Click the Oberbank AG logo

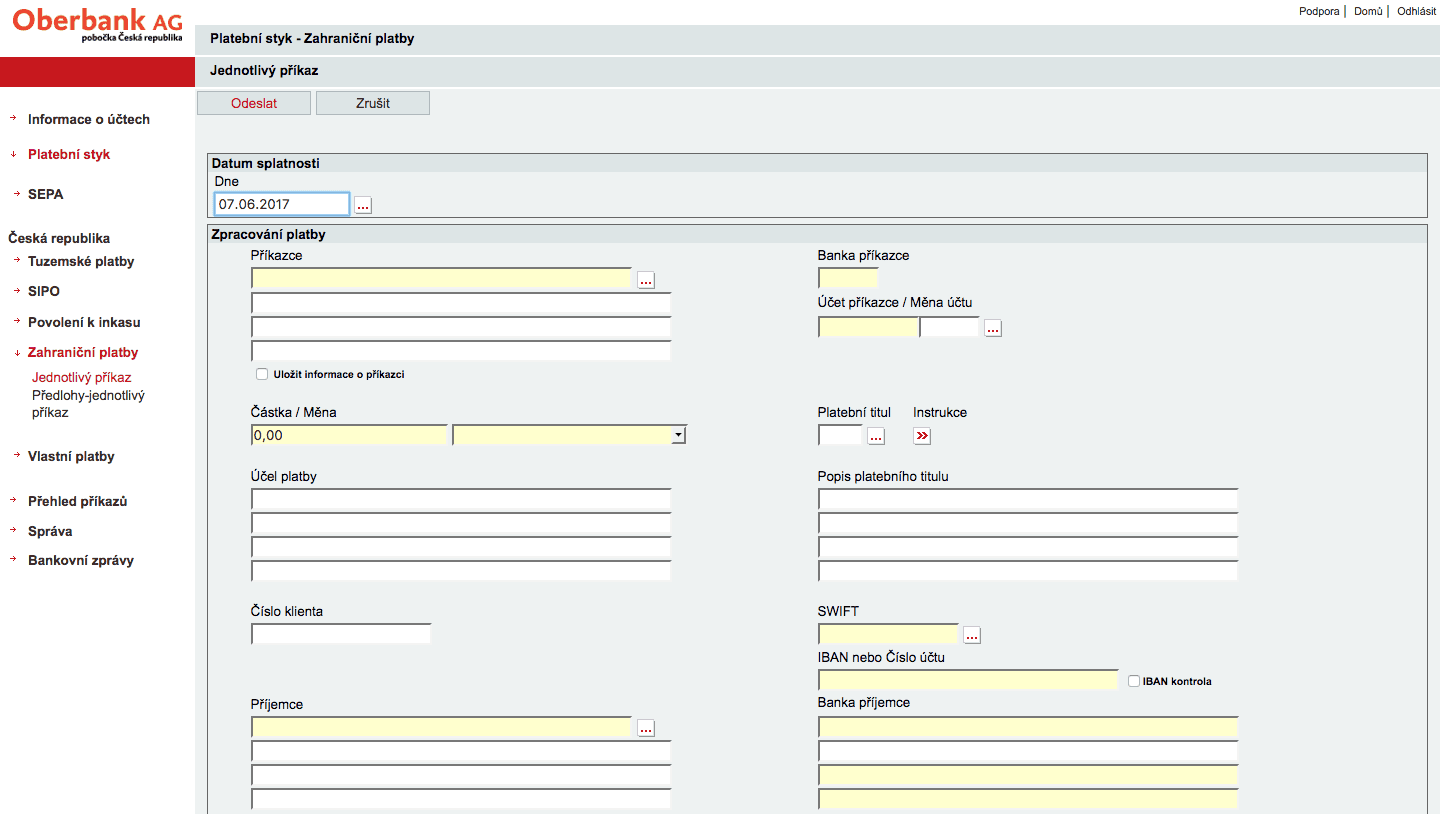(97, 25)
